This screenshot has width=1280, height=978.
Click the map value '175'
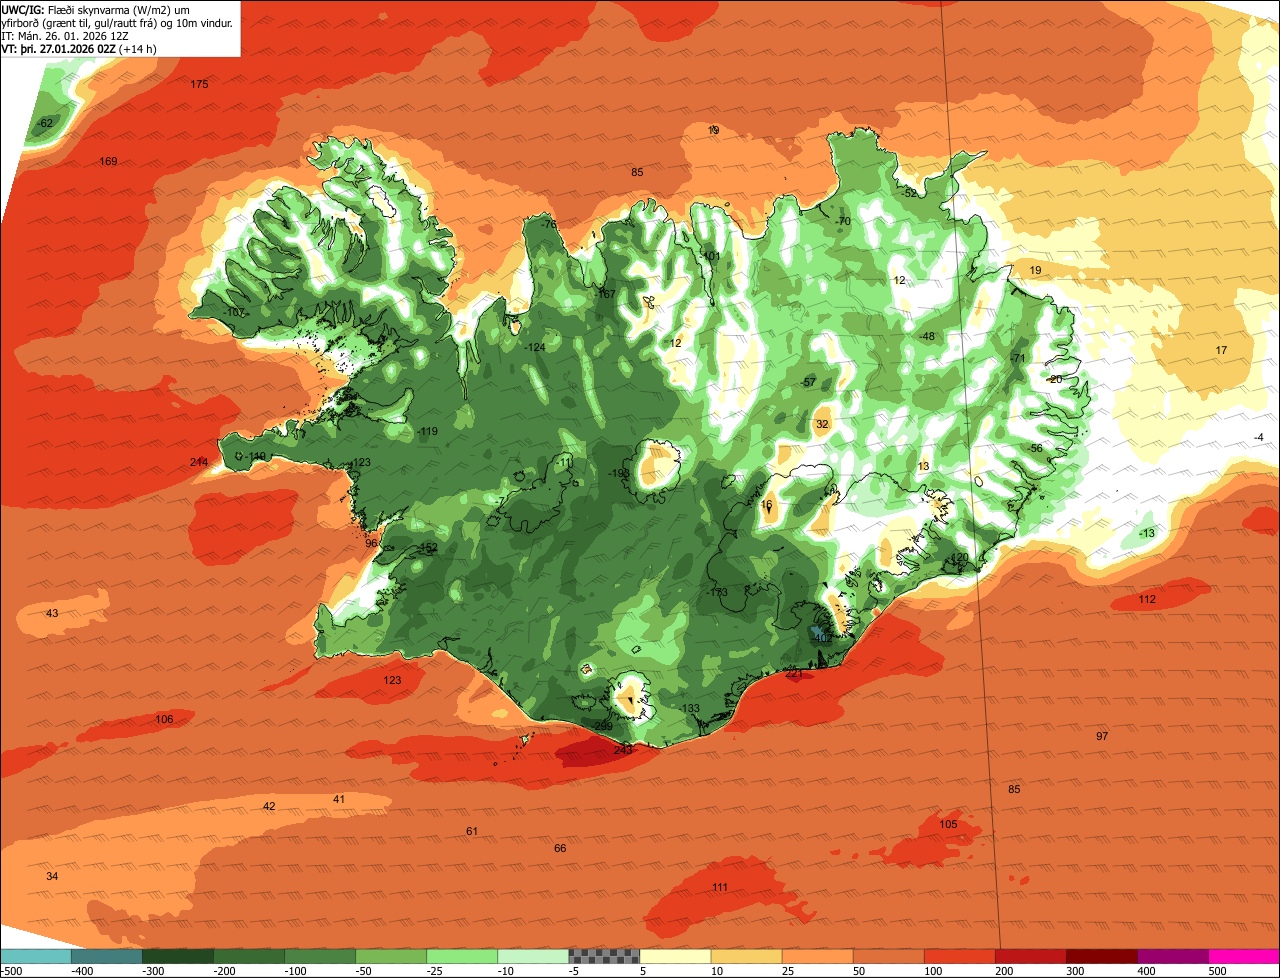click(x=199, y=84)
